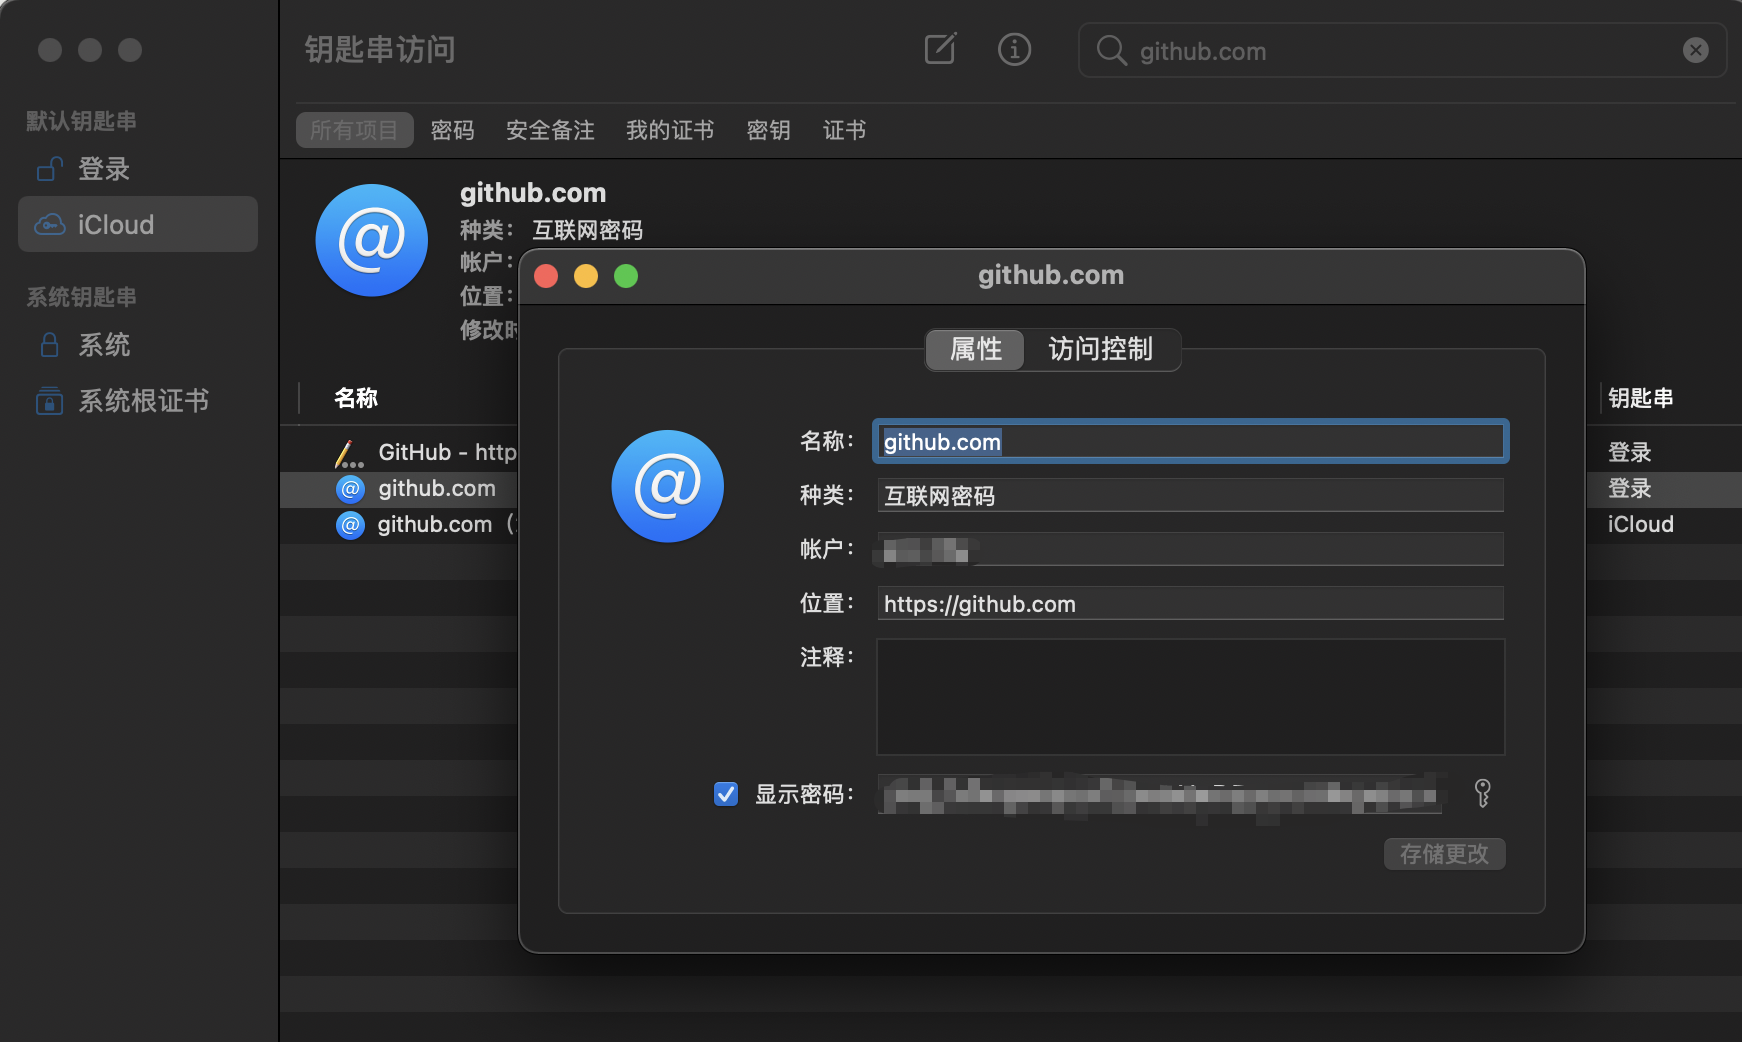The width and height of the screenshot is (1742, 1042).
Task: Select the 登录 keychain in the sidebar
Action: click(x=138, y=169)
